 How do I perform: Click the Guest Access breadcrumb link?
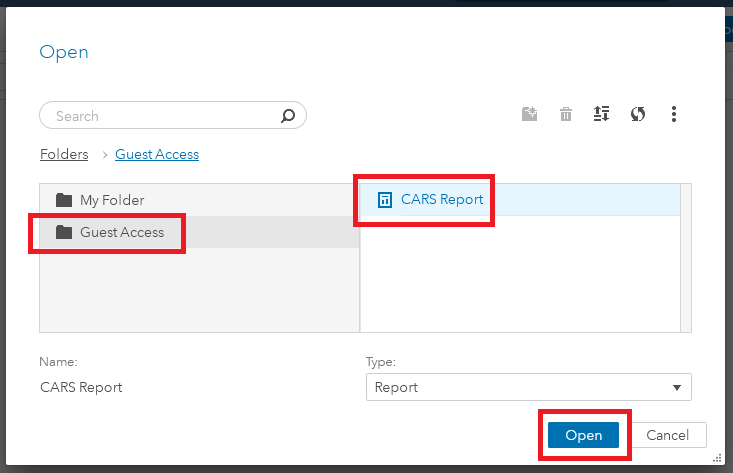(x=157, y=155)
